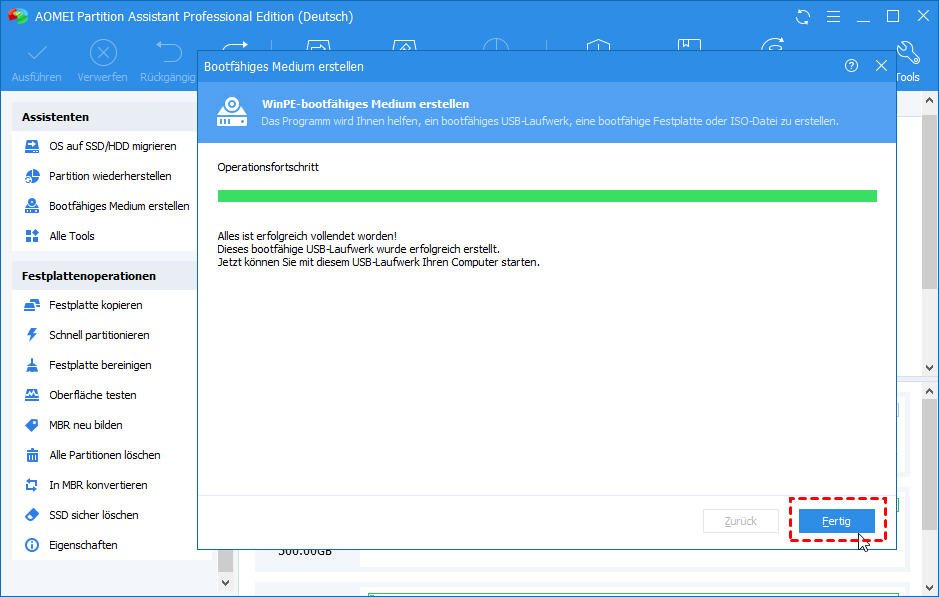Click the greyed Zurück button

(740, 521)
